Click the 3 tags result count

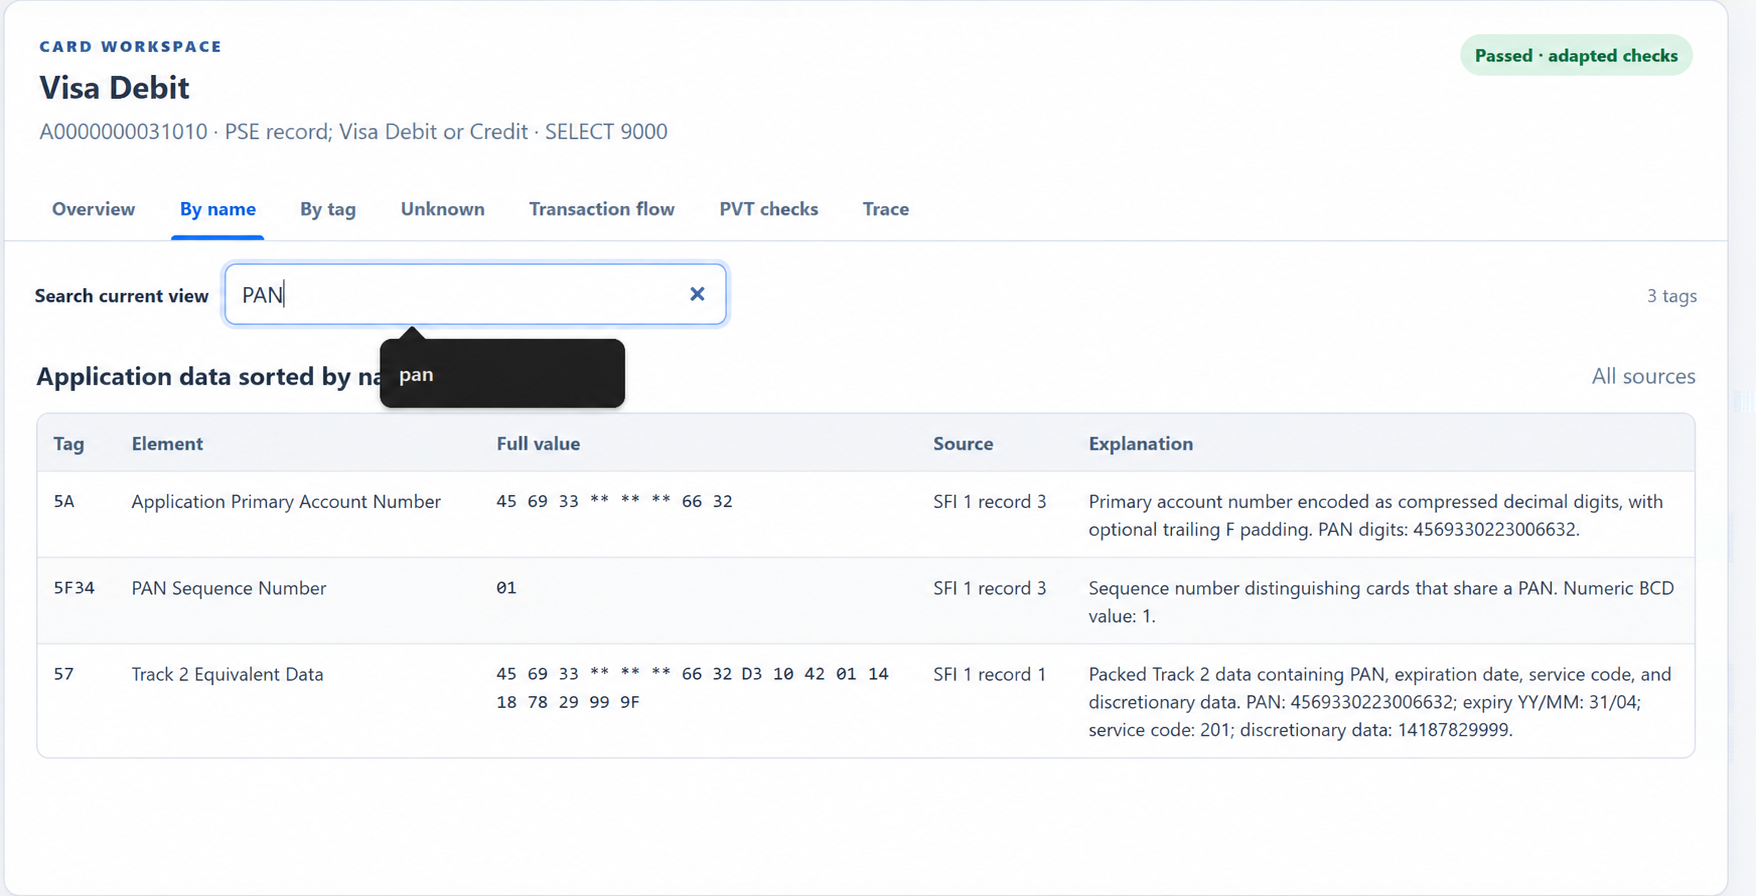pos(1671,296)
